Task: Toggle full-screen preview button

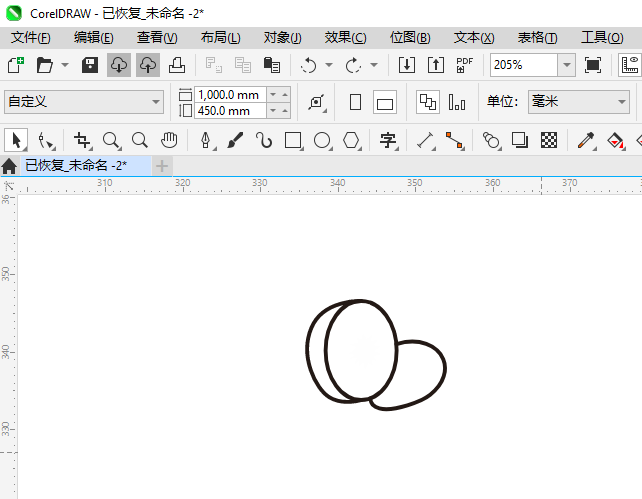Action: tap(593, 65)
